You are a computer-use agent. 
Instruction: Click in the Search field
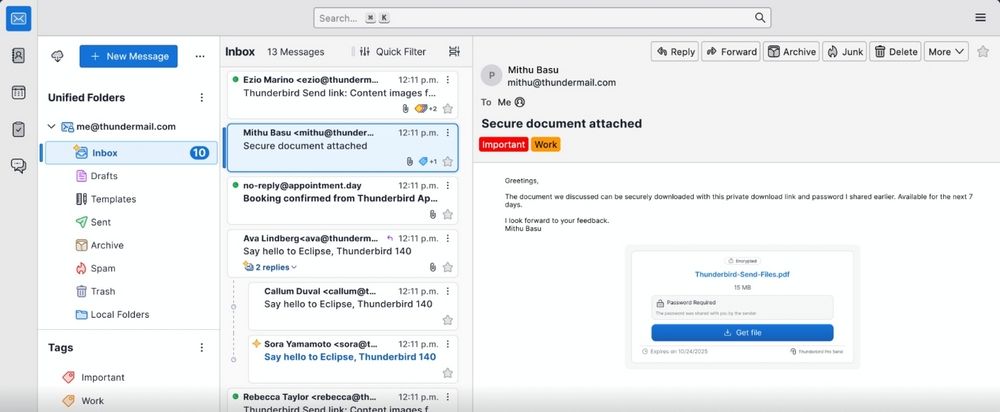pos(542,18)
